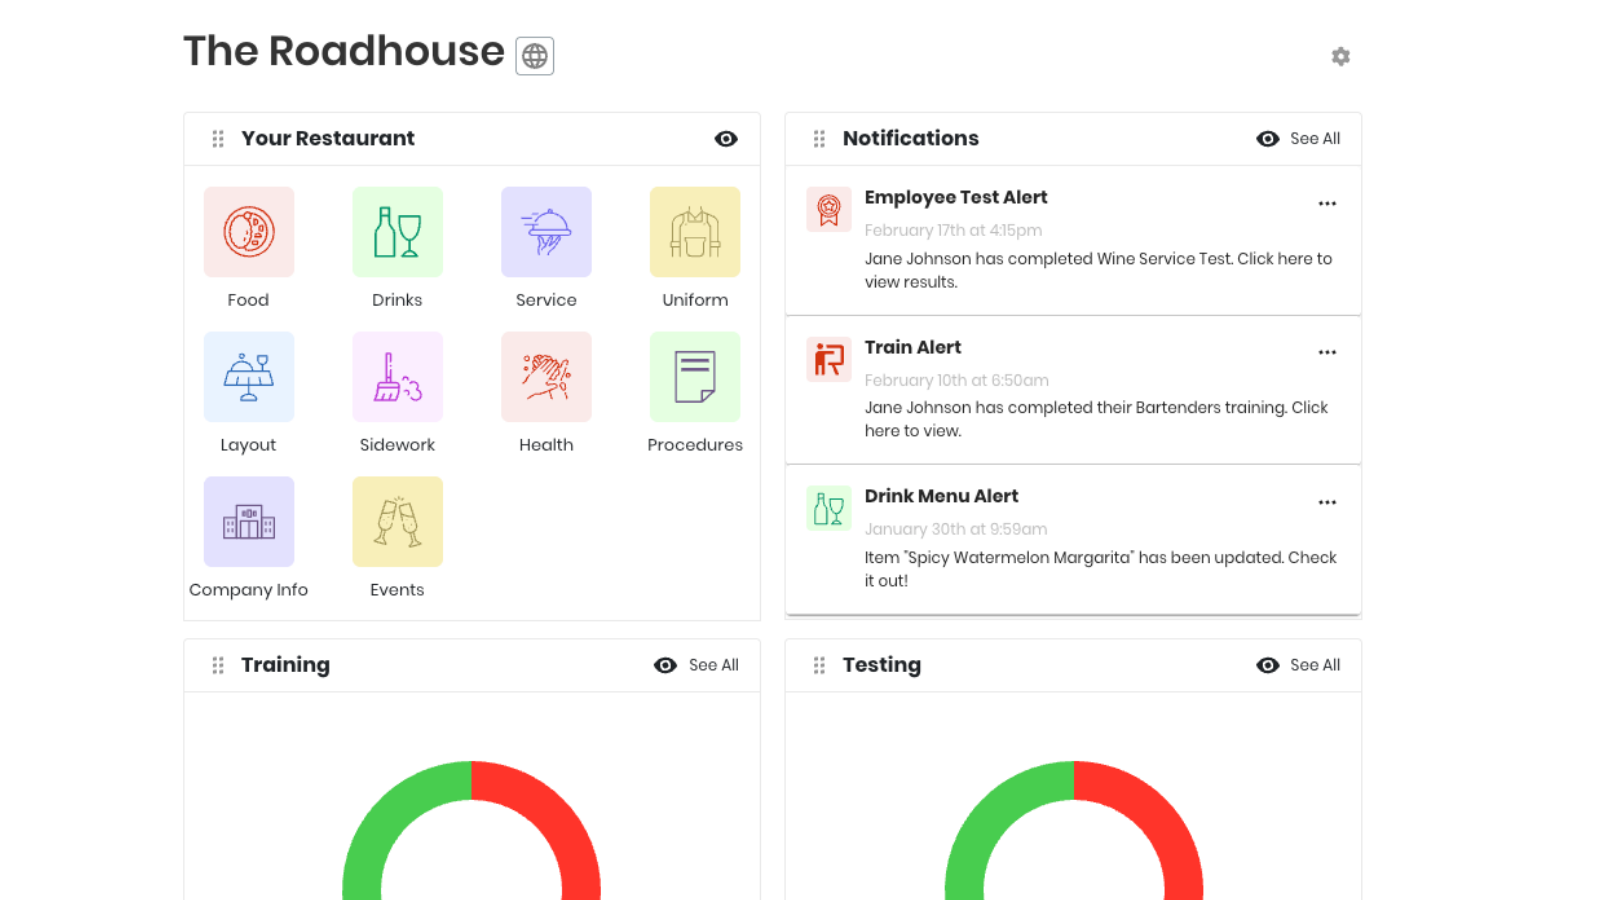Image resolution: width=1600 pixels, height=900 pixels.
Task: Open options menu for Drink Menu Alert
Action: pos(1327,502)
